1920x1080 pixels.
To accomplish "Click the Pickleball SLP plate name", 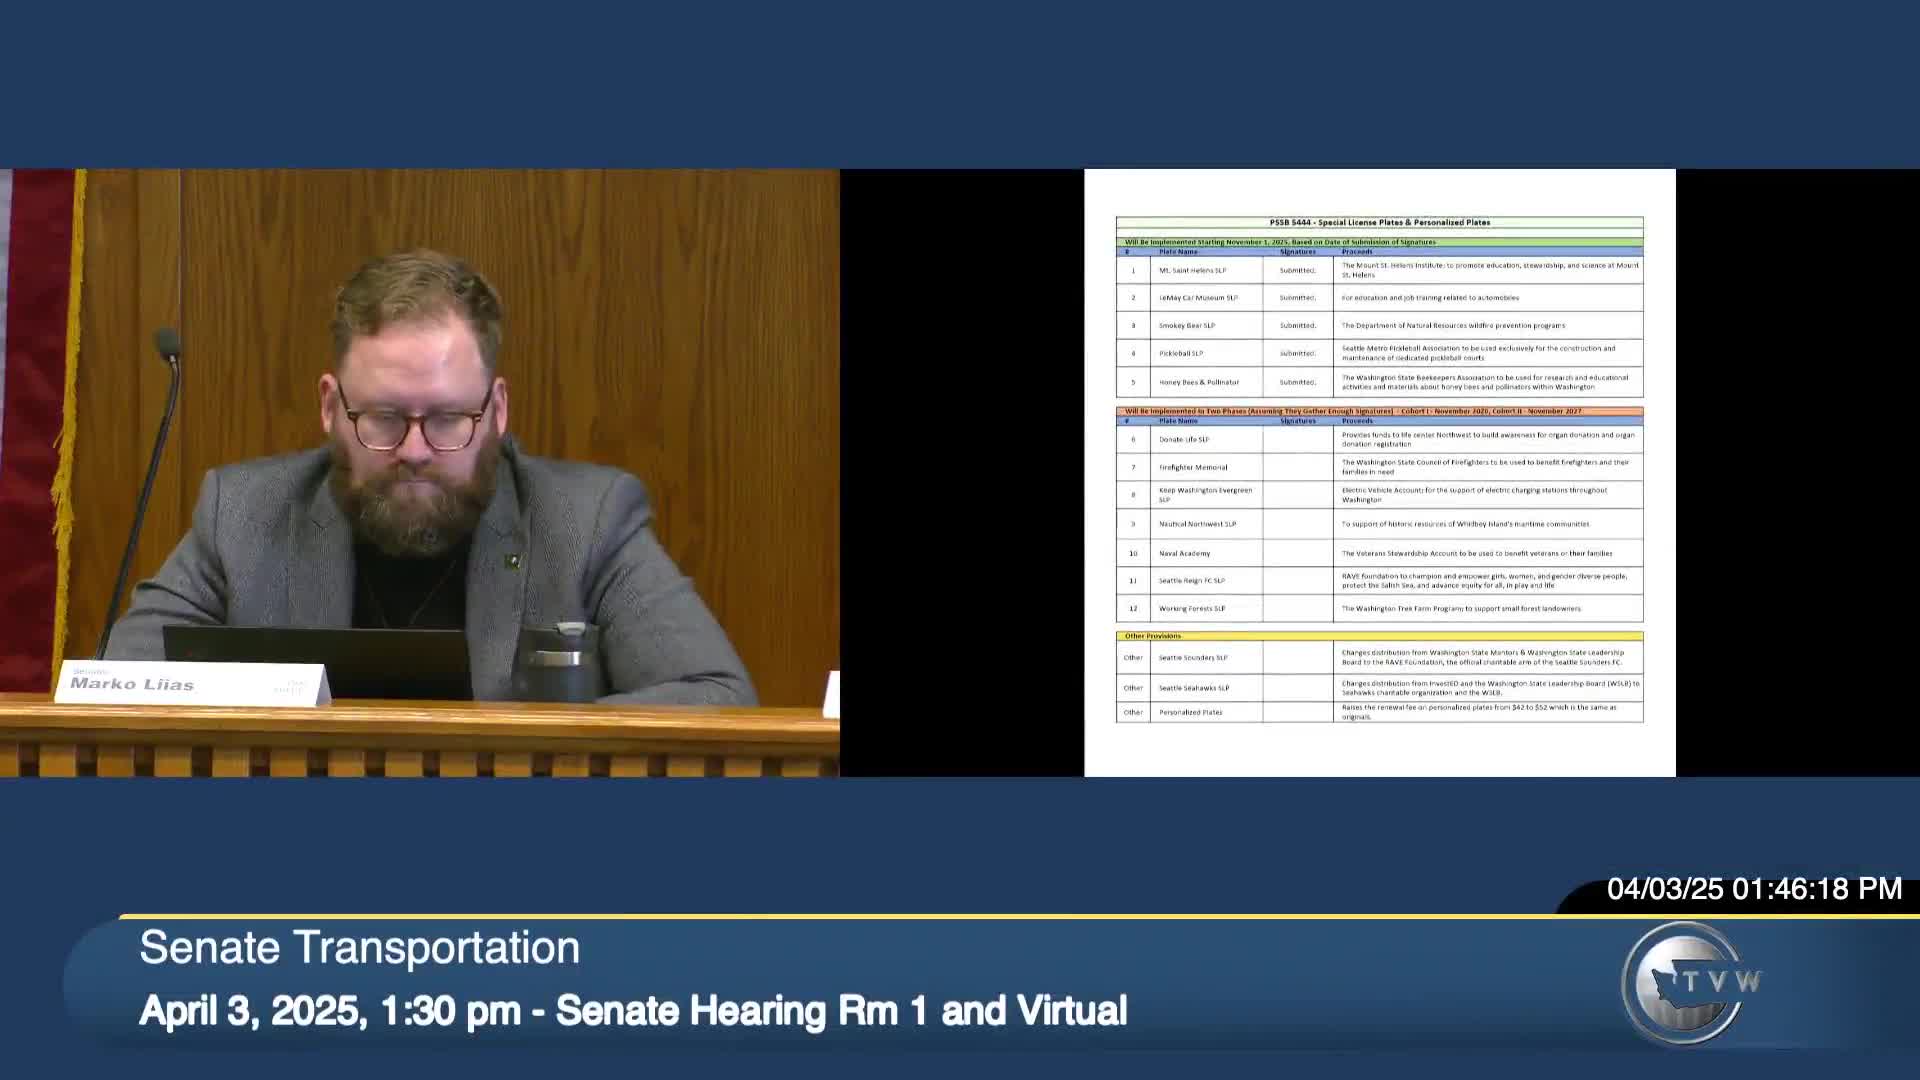I will pyautogui.click(x=1181, y=354).
